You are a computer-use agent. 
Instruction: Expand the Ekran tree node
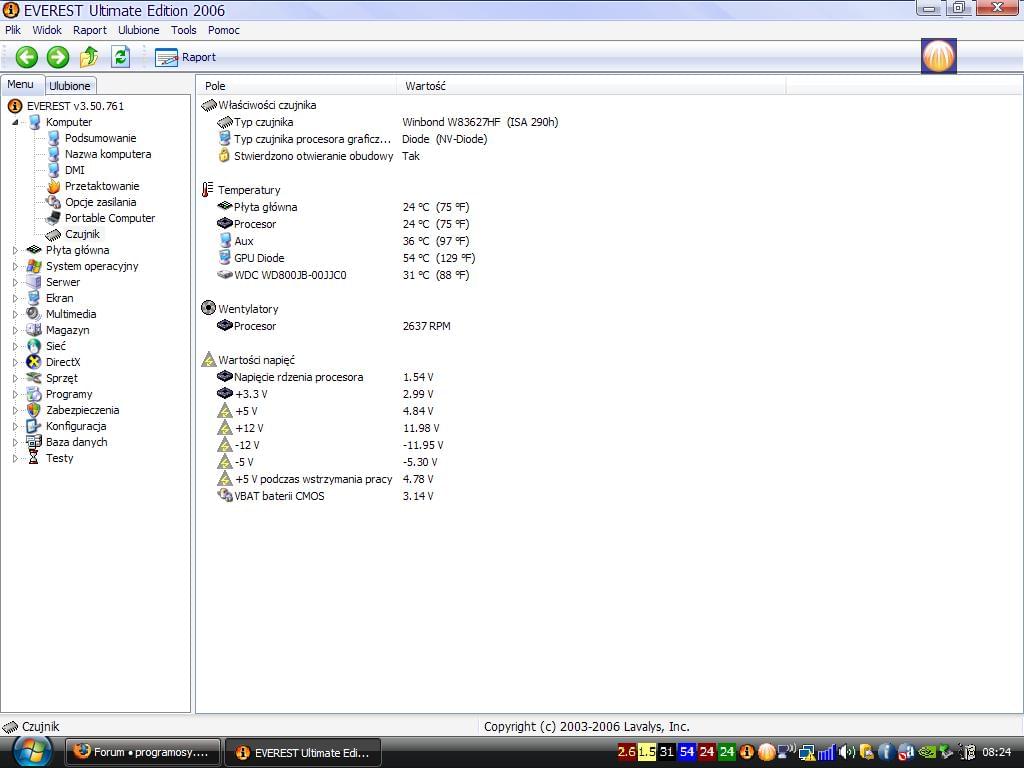tap(15, 298)
